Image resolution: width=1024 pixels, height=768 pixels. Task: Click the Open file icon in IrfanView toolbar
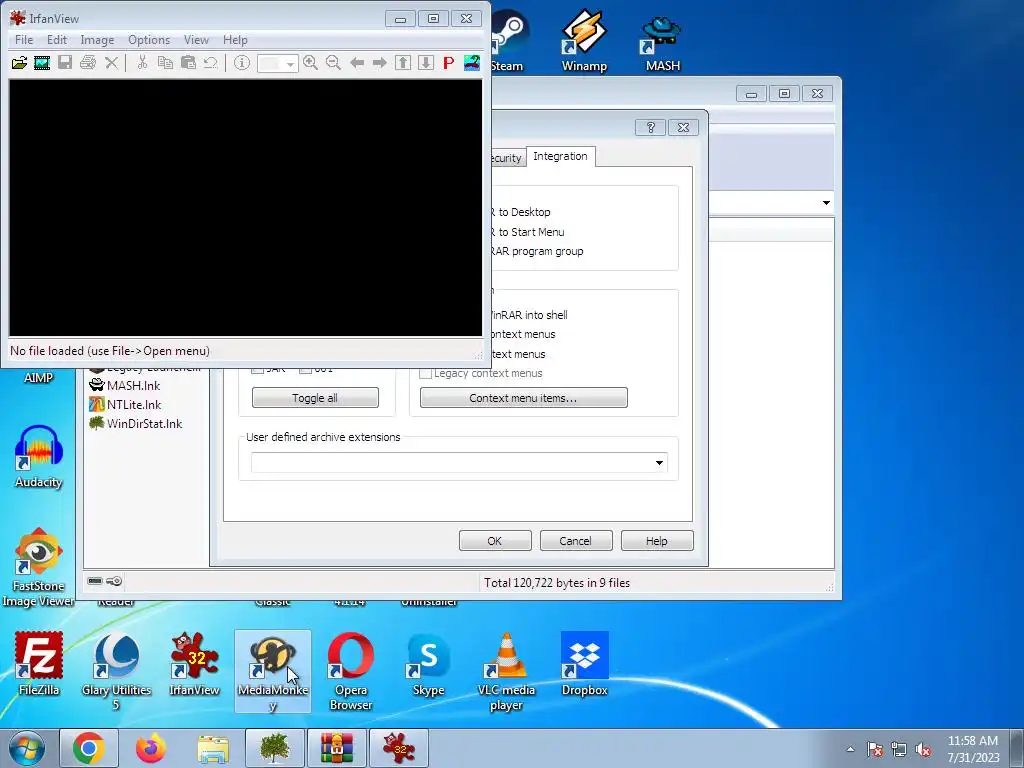20,63
